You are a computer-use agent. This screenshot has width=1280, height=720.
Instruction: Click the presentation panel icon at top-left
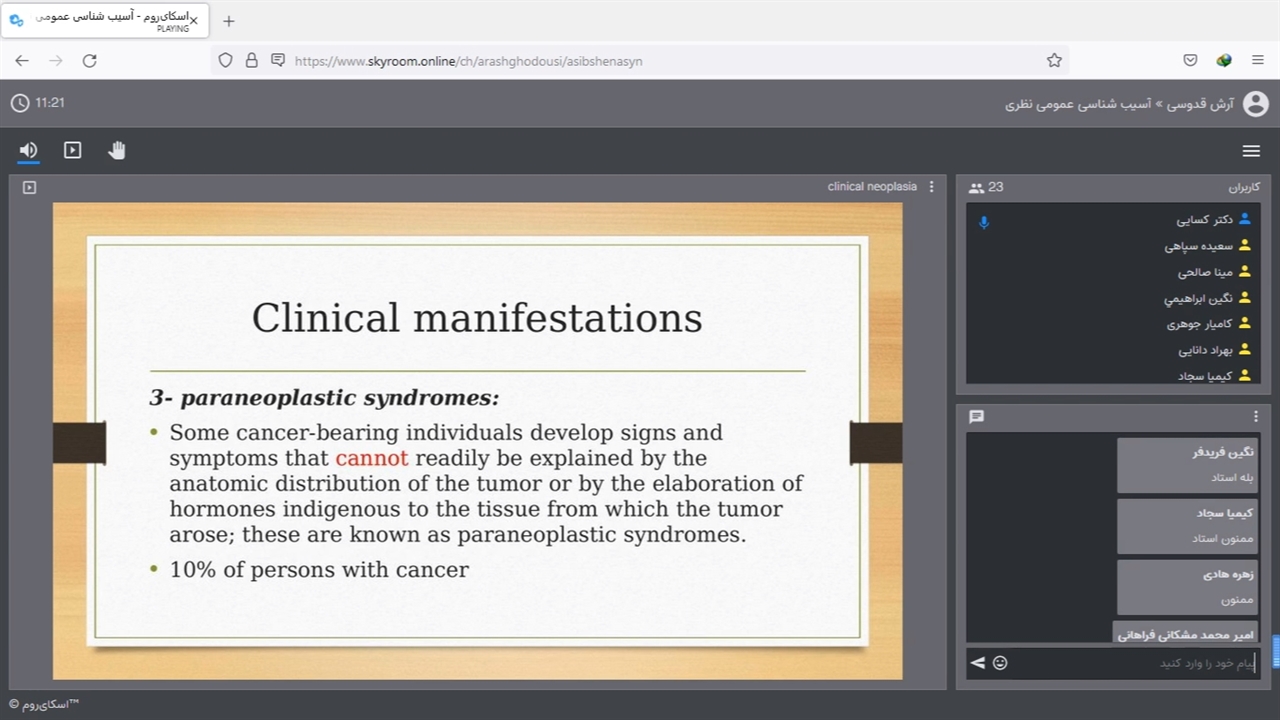click(x=29, y=187)
